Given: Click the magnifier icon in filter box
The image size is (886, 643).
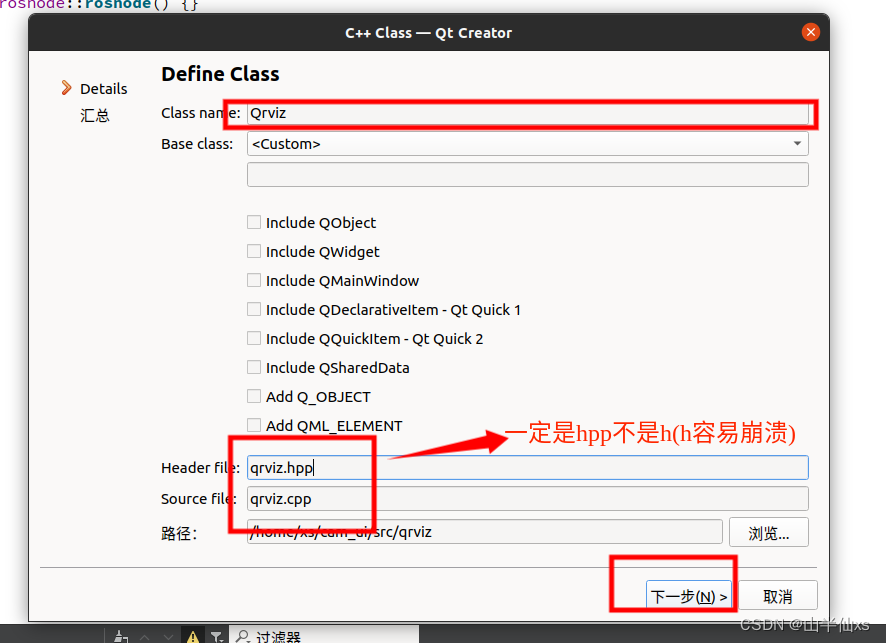Looking at the screenshot, I should 243,636.
